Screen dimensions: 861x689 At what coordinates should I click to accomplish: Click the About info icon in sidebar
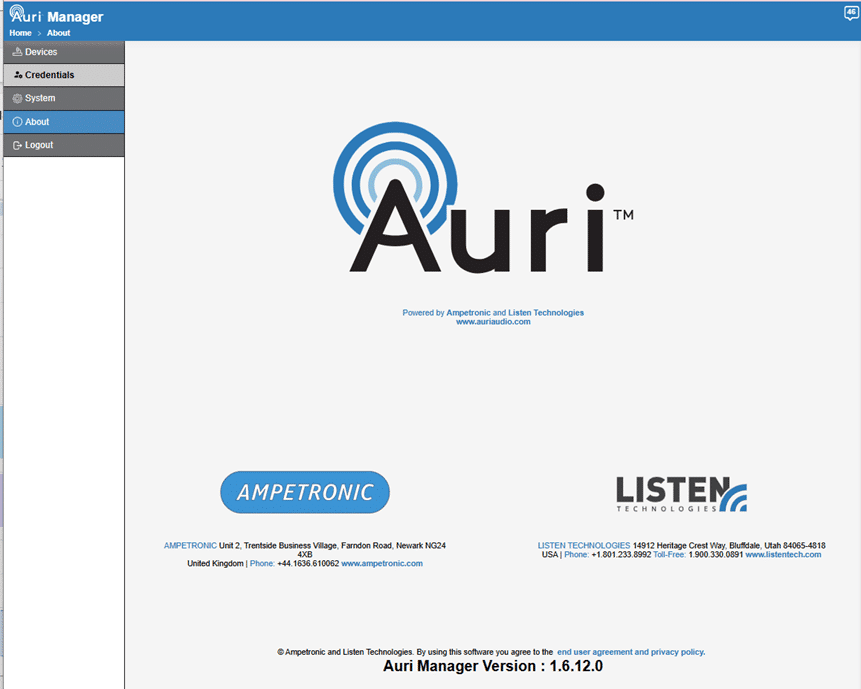[x=18, y=122]
